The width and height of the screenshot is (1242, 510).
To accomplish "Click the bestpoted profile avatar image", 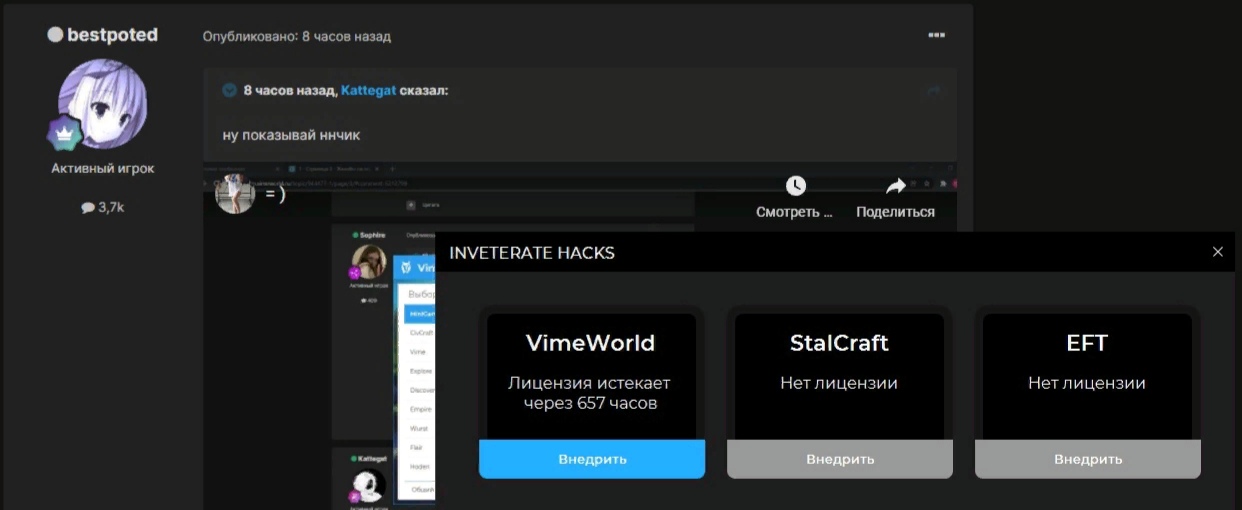I will click(x=103, y=103).
